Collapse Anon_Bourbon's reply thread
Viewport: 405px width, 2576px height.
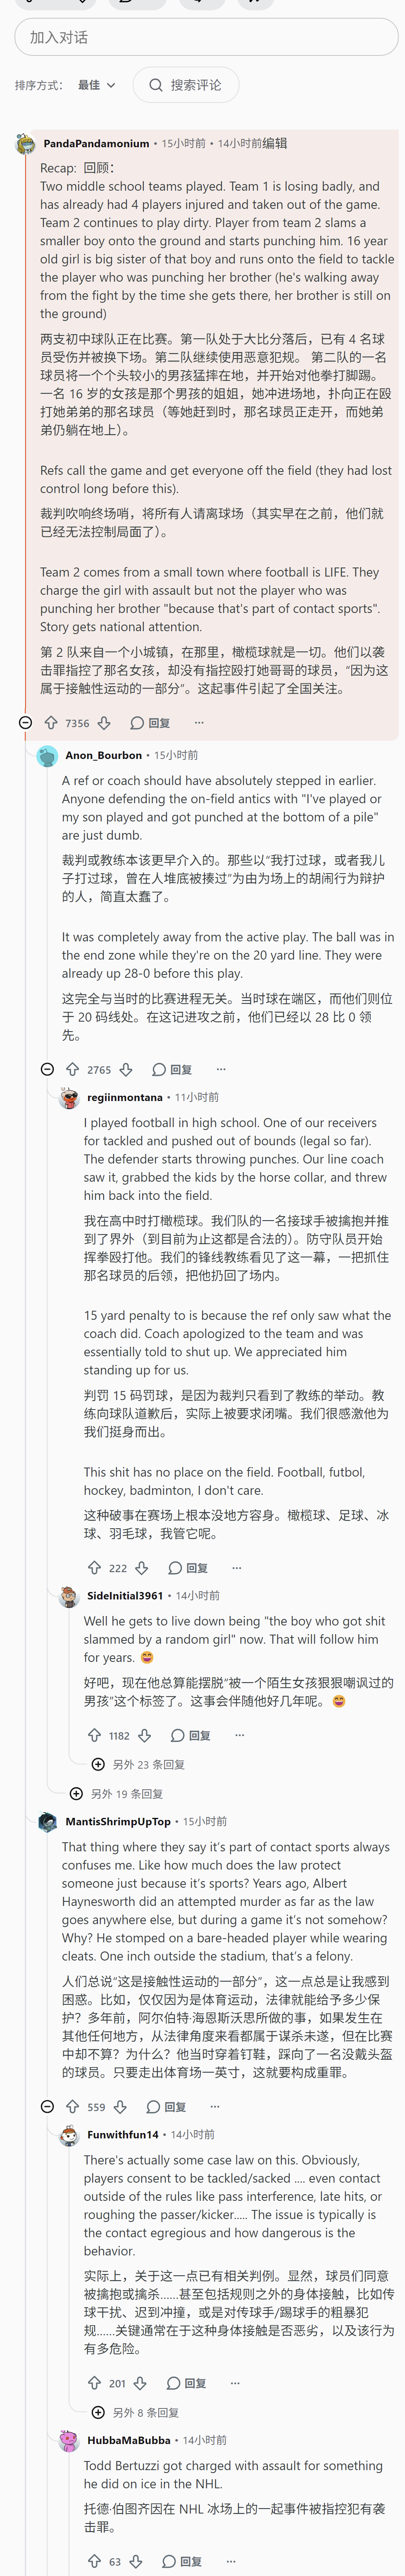[x=47, y=1069]
